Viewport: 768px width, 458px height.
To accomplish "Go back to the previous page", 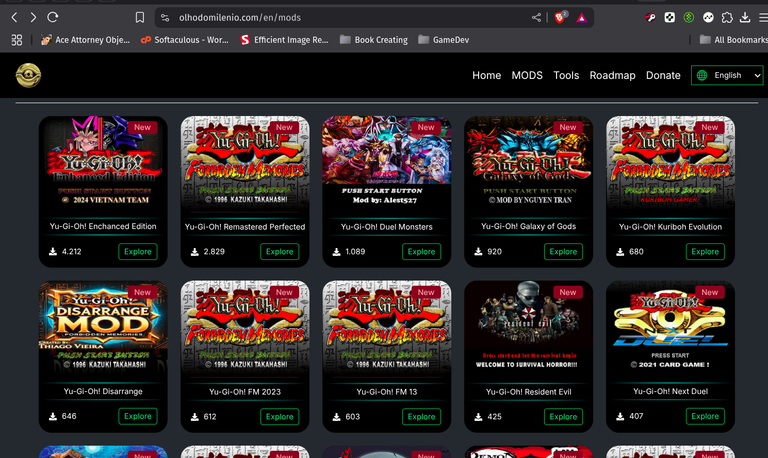I will [x=14, y=18].
